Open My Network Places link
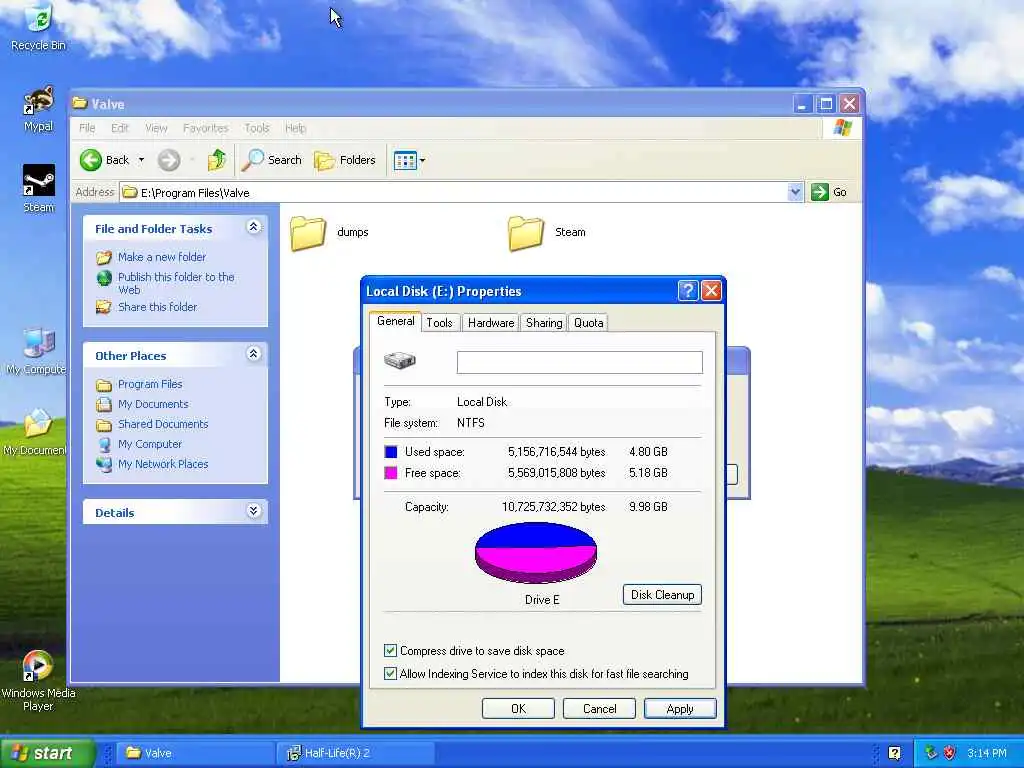The height and width of the screenshot is (768, 1024). tap(163, 464)
